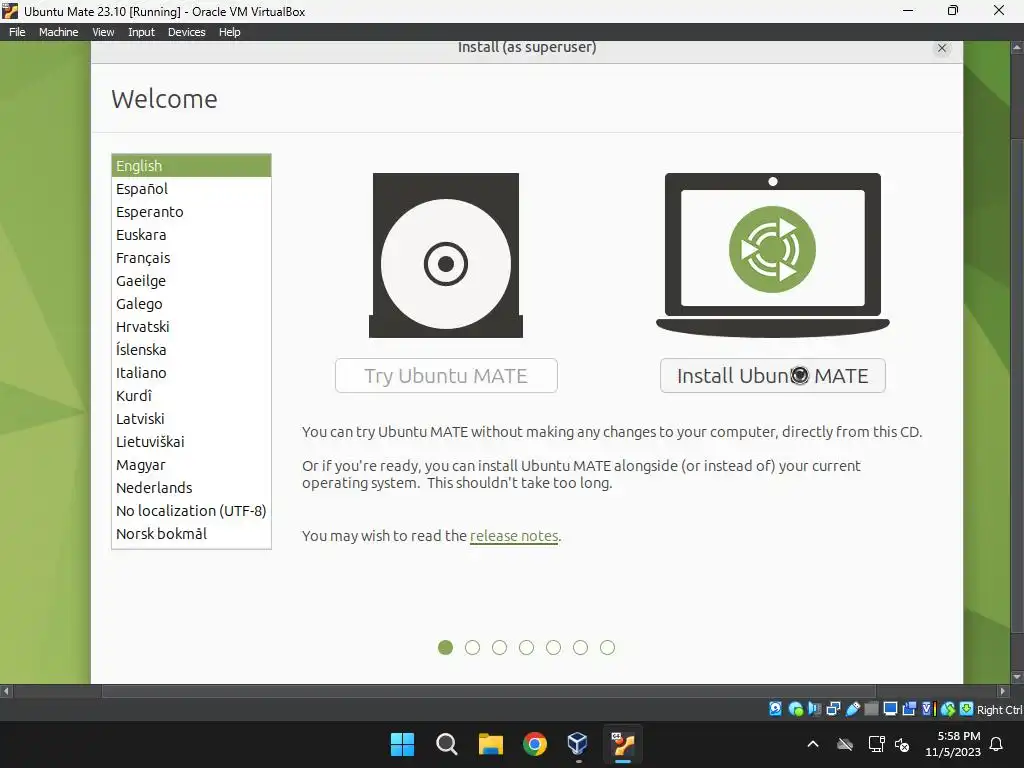Select Italiano in the language list

(191, 373)
